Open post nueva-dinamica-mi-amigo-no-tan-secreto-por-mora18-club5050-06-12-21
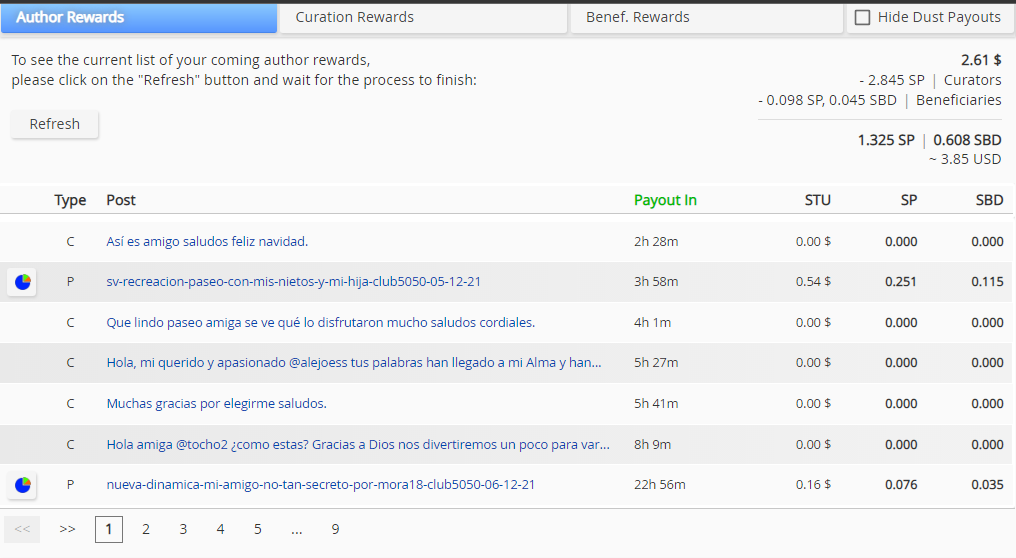 coord(321,485)
